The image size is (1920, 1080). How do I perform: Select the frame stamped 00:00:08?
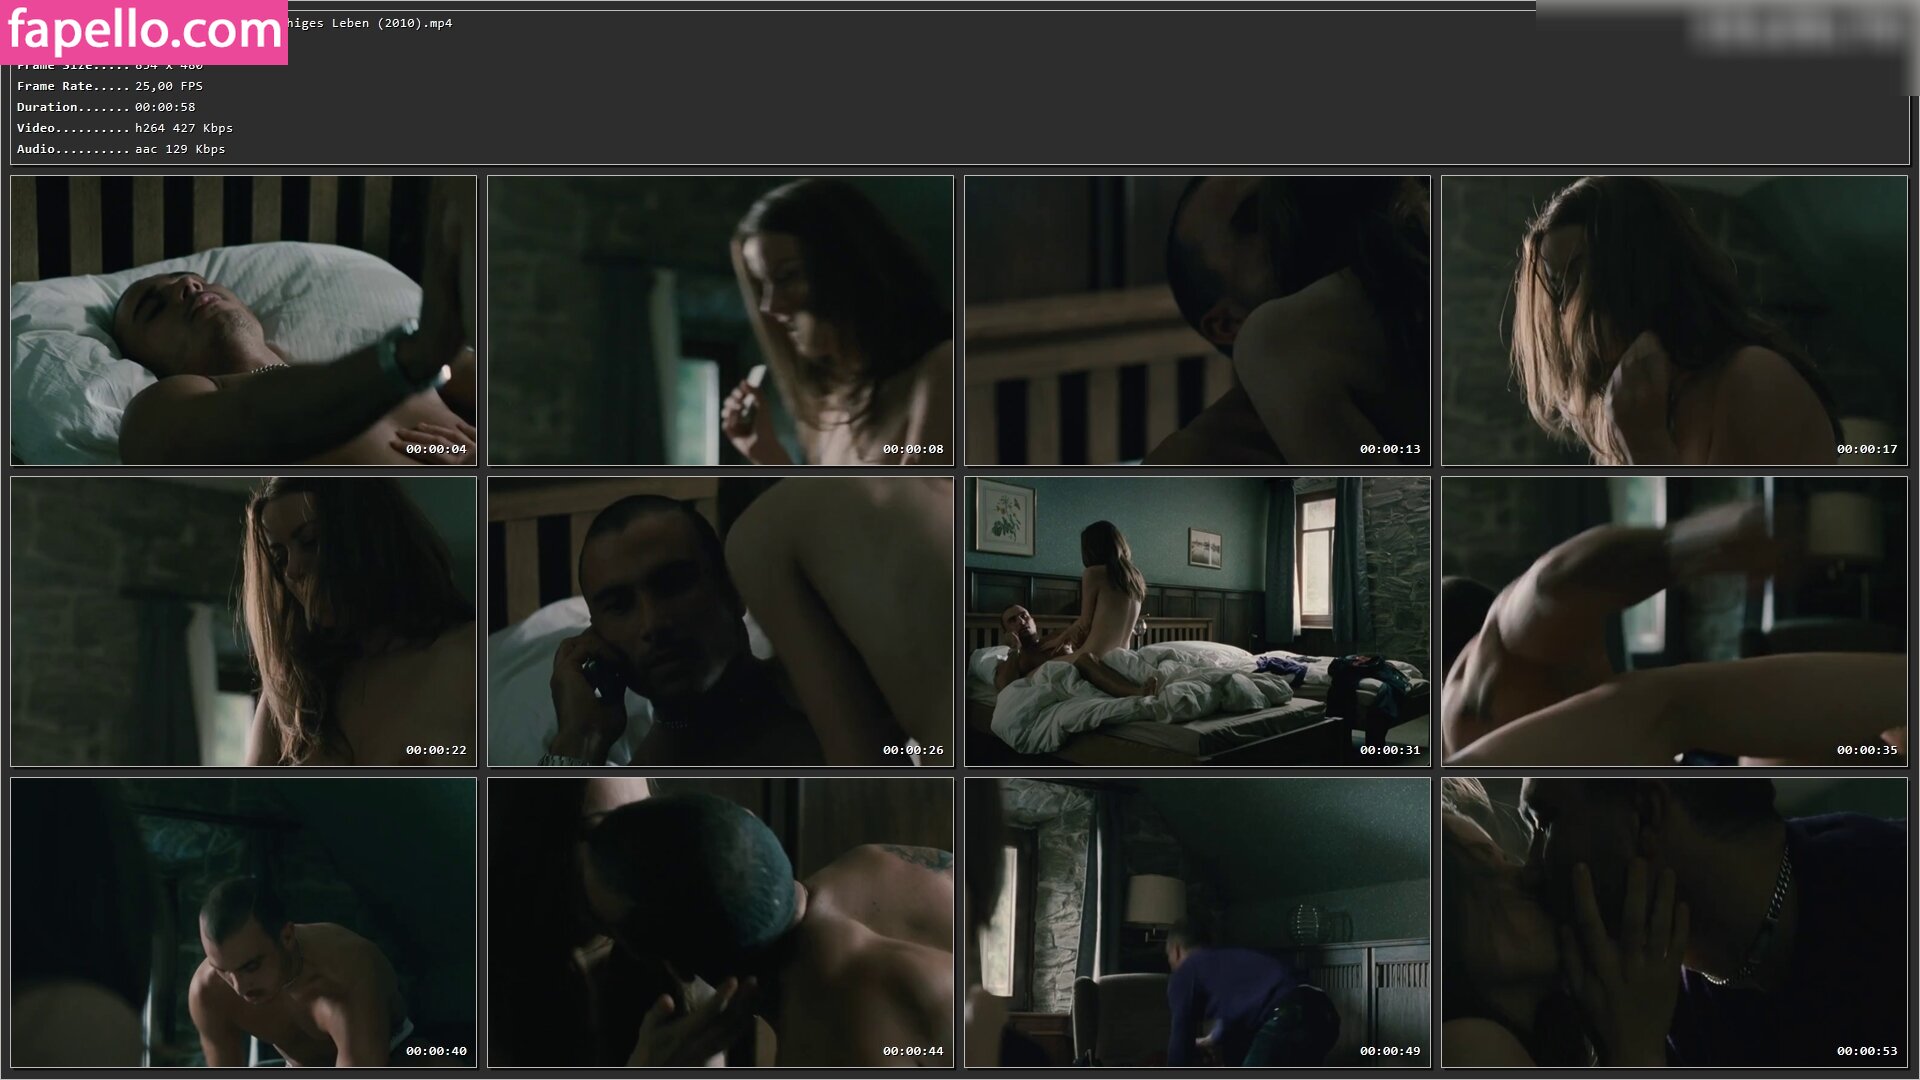[x=720, y=320]
